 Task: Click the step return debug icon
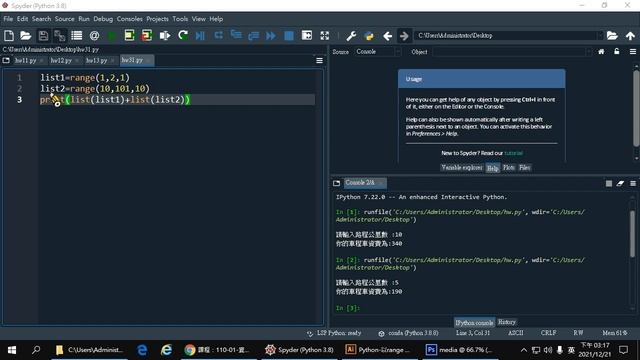tap(253, 36)
